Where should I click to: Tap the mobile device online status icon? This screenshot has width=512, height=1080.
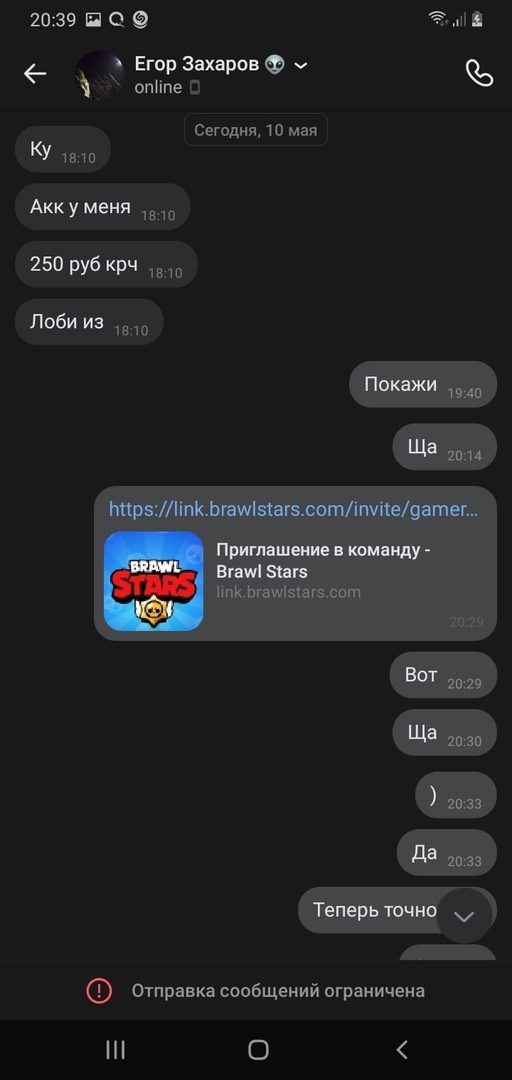(x=195, y=87)
